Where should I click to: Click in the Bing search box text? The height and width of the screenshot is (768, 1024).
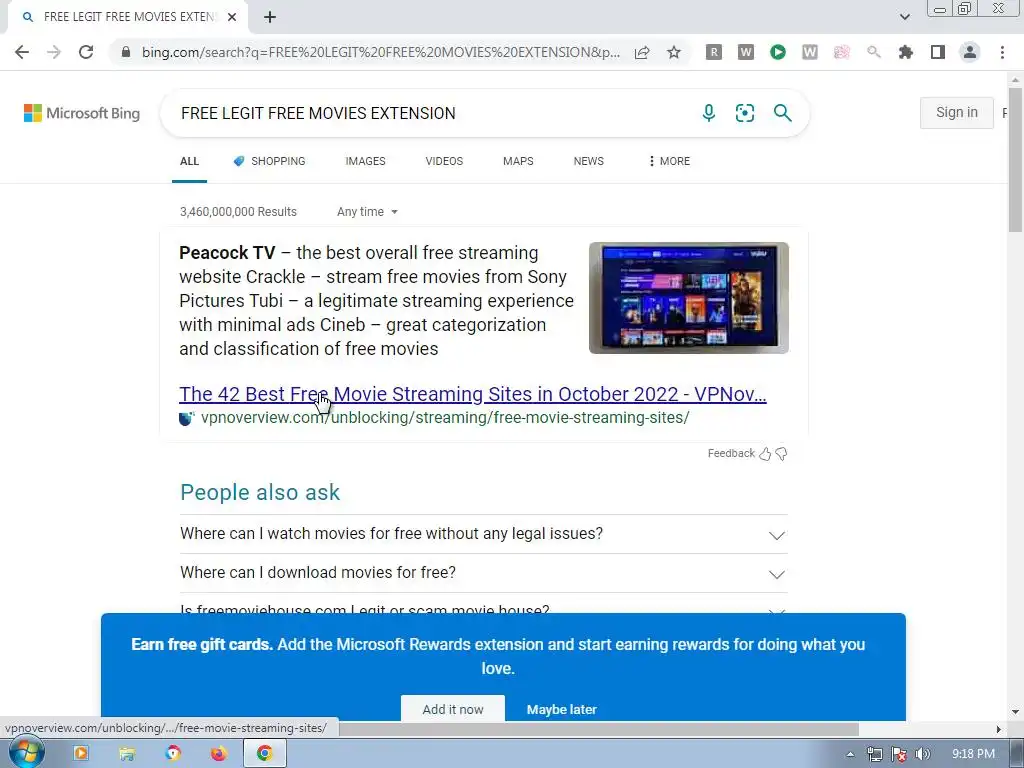pyautogui.click(x=318, y=113)
